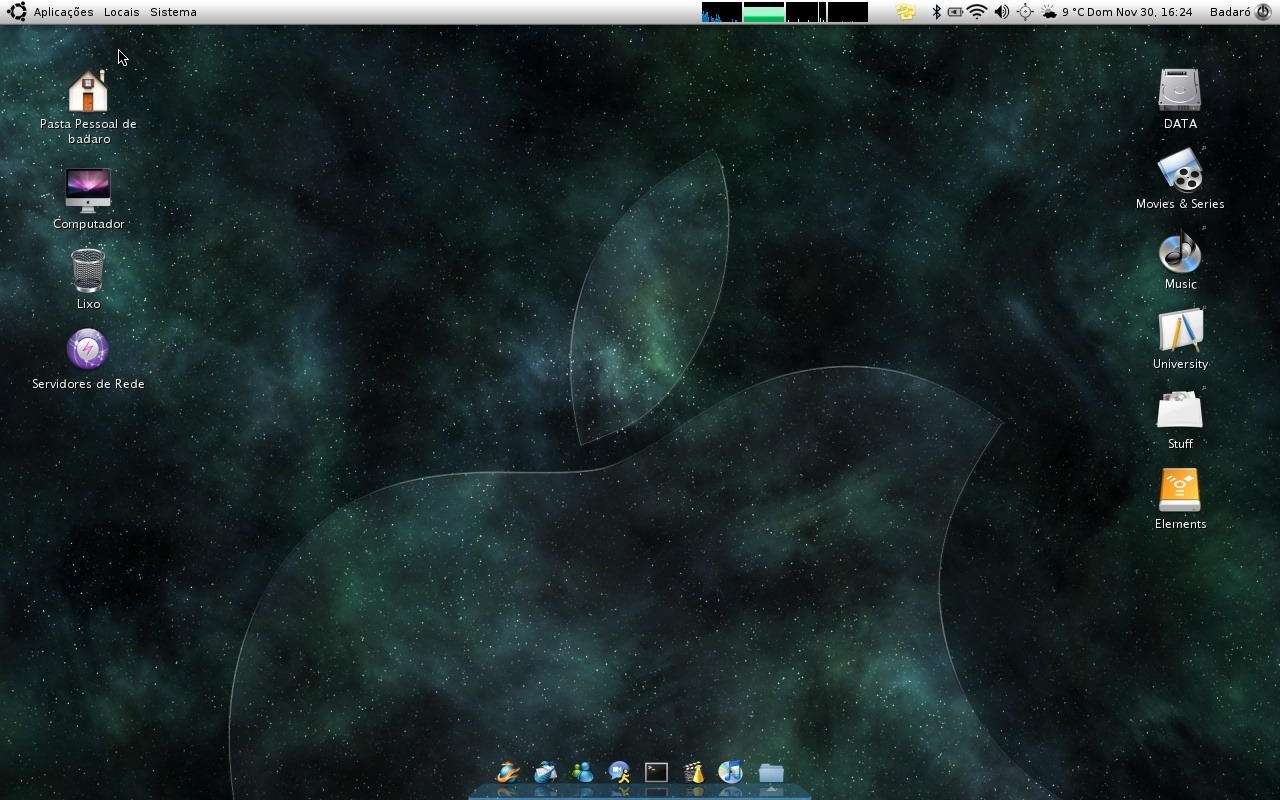Open the Sistema menu
The width and height of the screenshot is (1280, 800).
pos(173,12)
